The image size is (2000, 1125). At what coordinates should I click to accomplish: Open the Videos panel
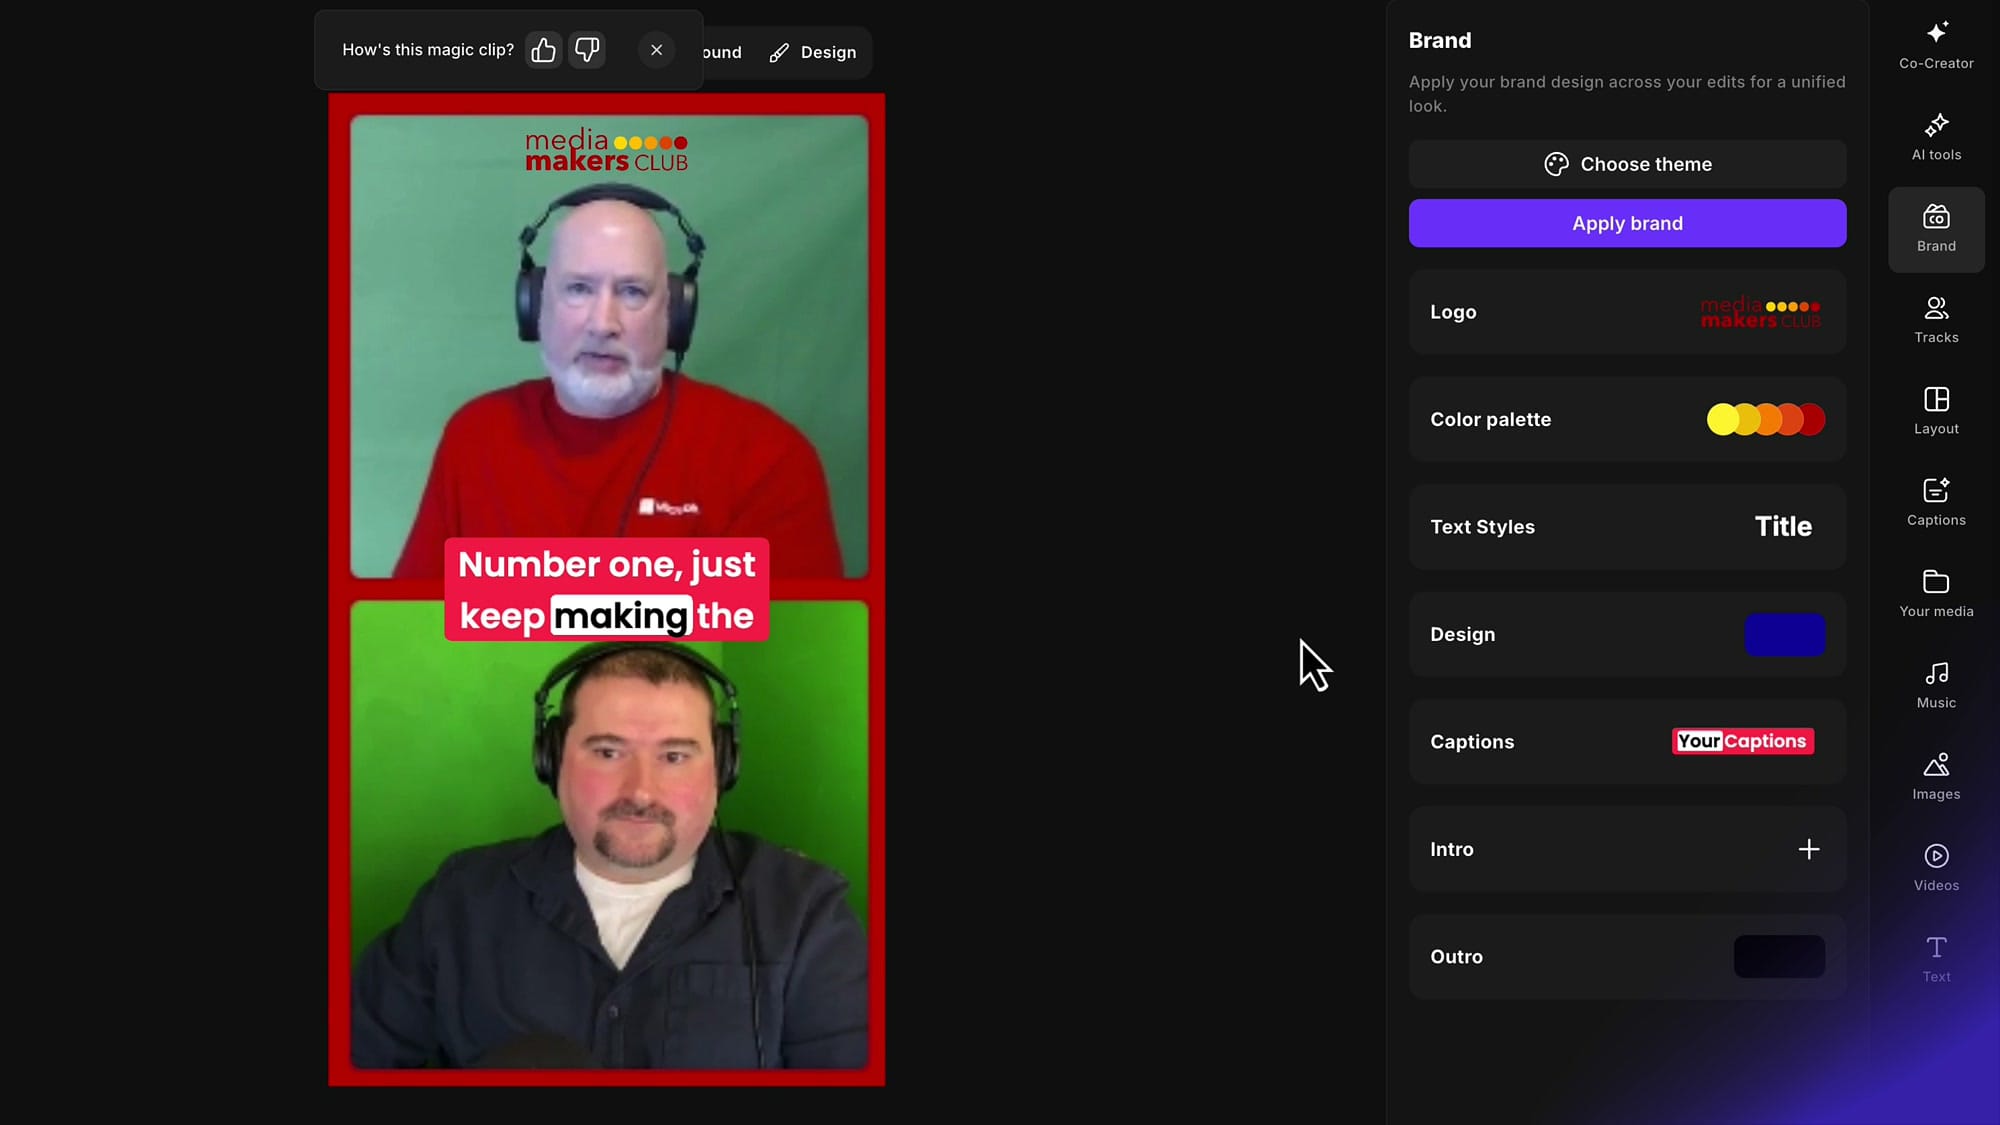pos(1936,866)
